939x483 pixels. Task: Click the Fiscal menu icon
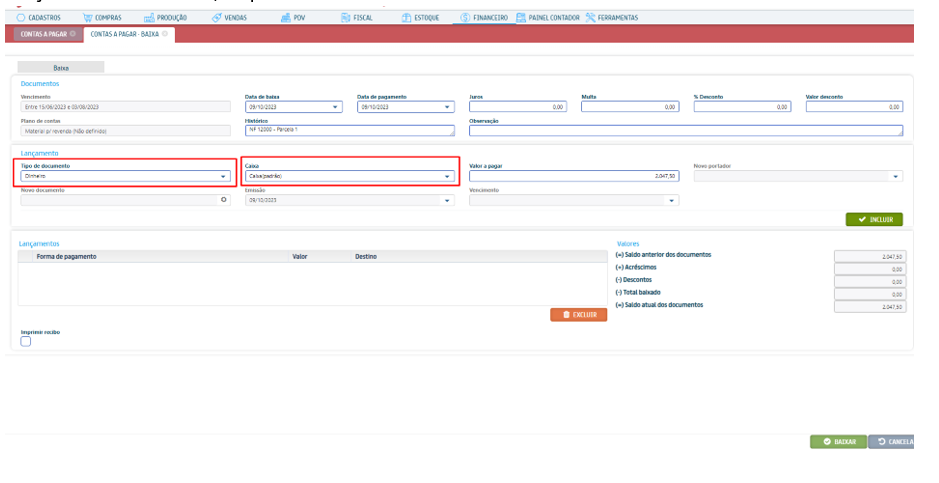pyautogui.click(x=345, y=18)
